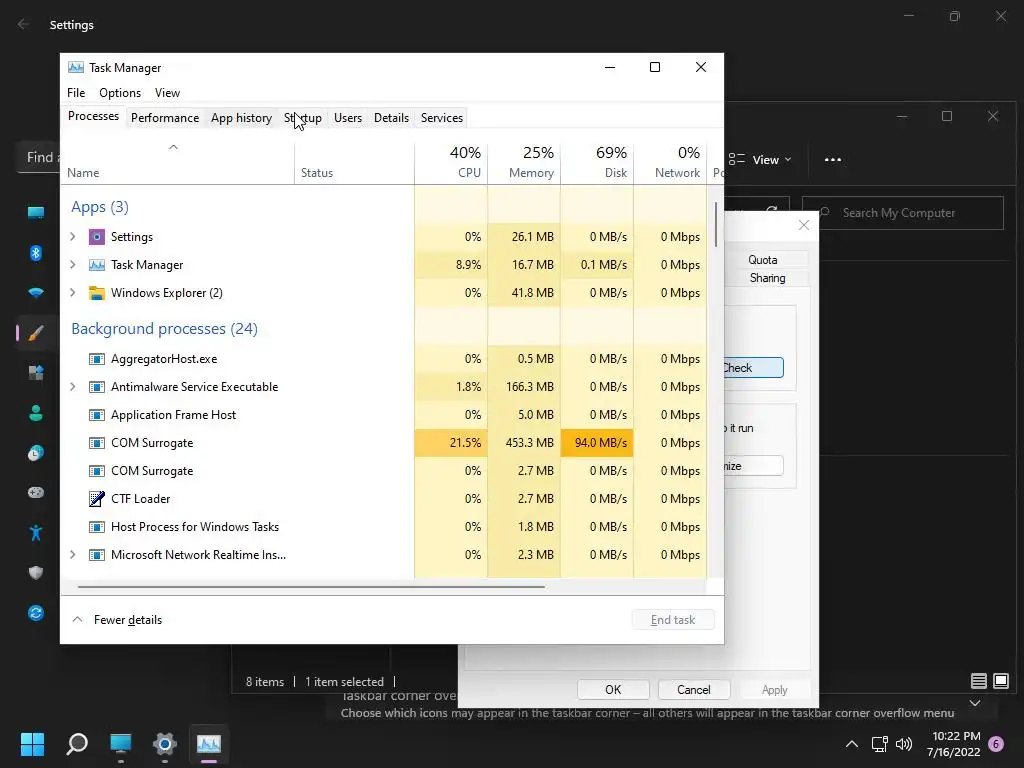Viewport: 1024px width, 768px height.
Task: Click the Task Manager icon on the taskbar
Action: tap(209, 744)
